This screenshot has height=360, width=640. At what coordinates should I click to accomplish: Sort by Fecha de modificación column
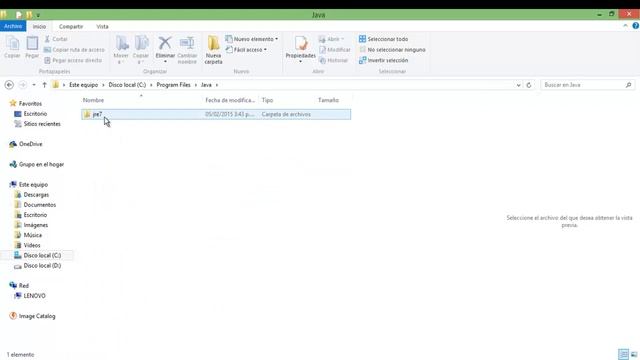point(231,100)
